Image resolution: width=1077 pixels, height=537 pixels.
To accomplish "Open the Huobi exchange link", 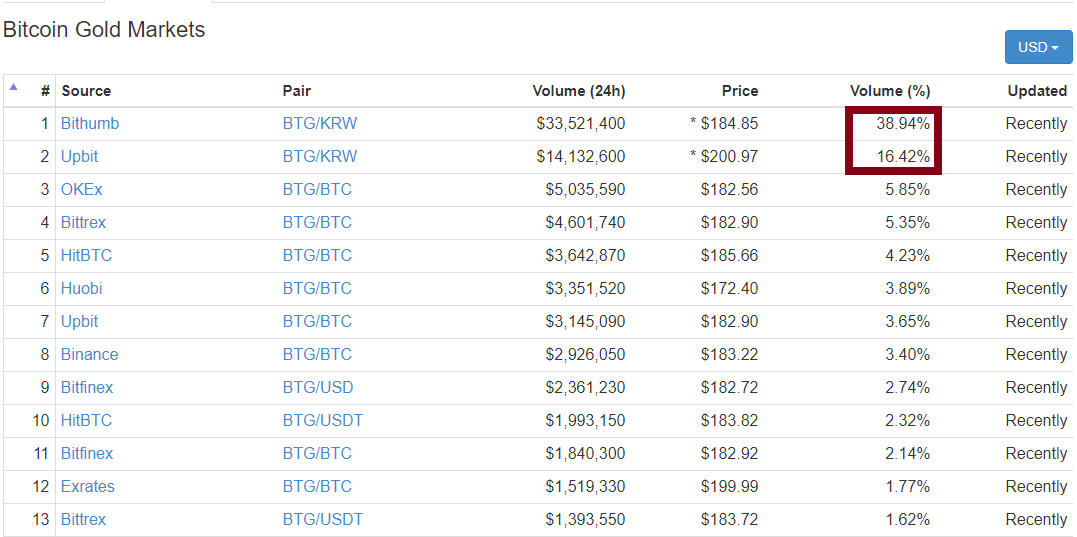I will point(81,289).
